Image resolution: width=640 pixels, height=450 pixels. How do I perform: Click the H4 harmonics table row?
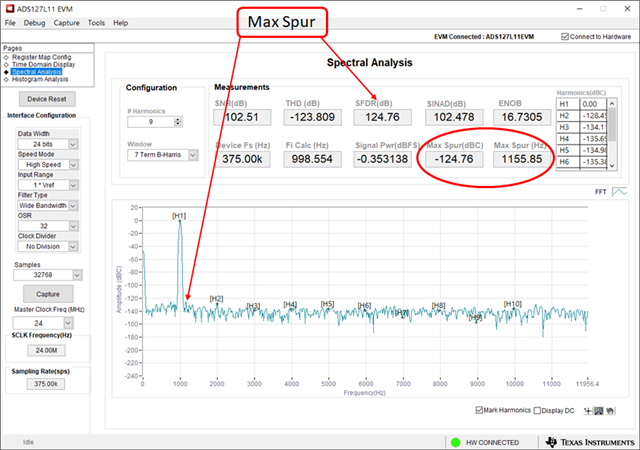(x=582, y=139)
